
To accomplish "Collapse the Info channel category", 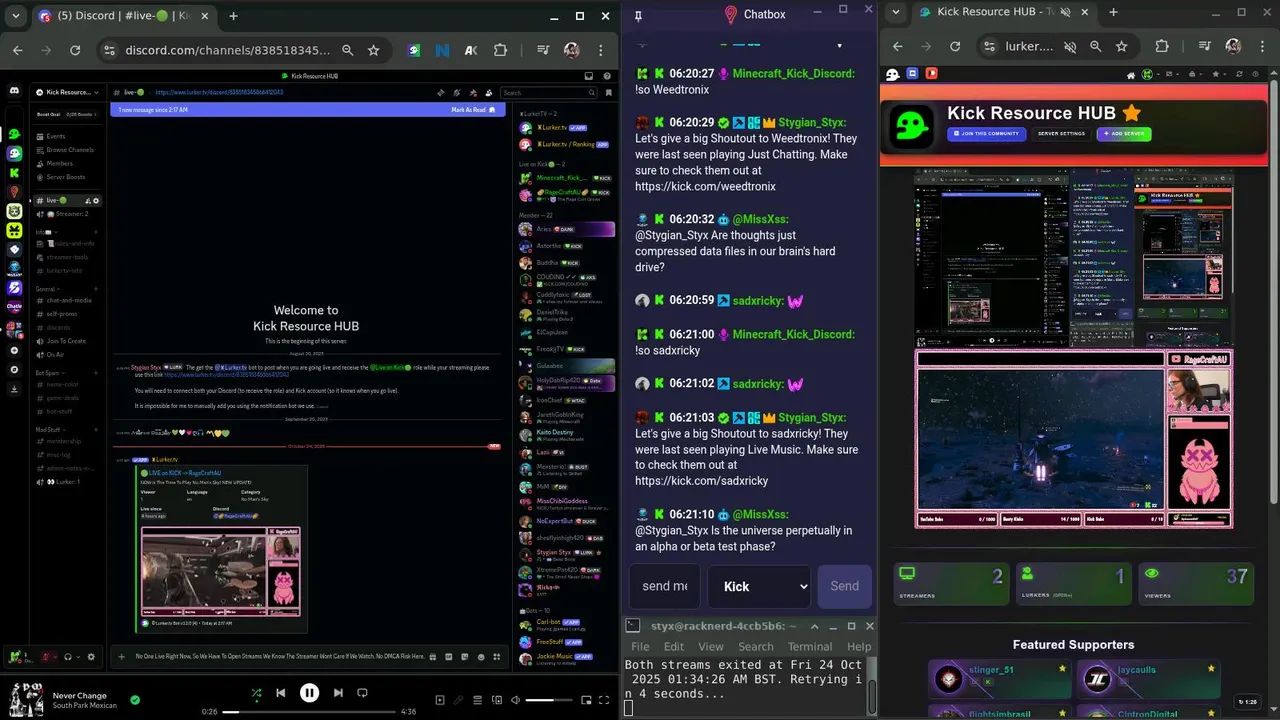I will click(46, 232).
